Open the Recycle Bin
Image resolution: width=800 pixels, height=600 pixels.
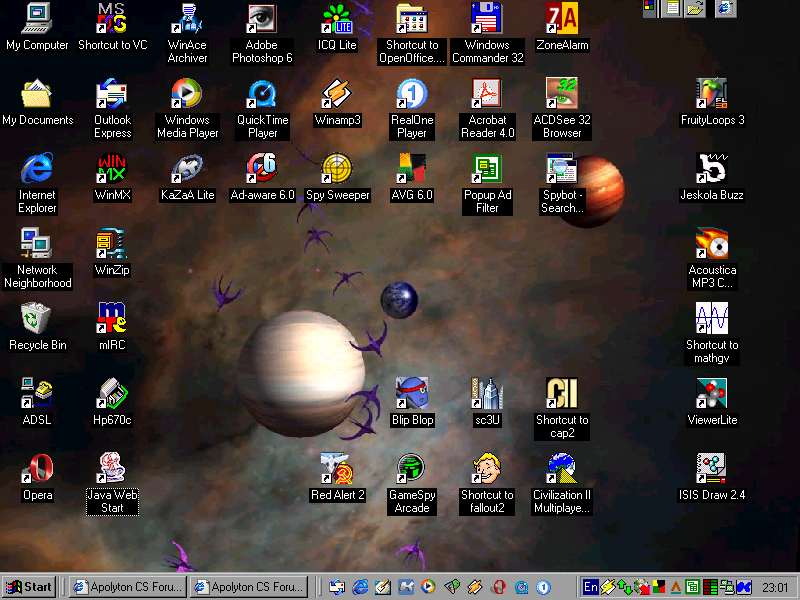[x=37, y=319]
